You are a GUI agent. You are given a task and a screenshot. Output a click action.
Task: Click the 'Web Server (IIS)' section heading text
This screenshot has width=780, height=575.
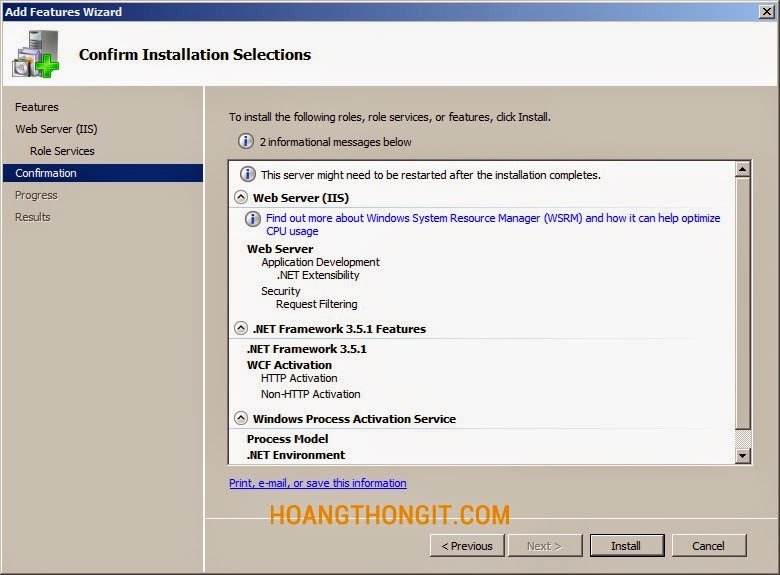click(301, 197)
